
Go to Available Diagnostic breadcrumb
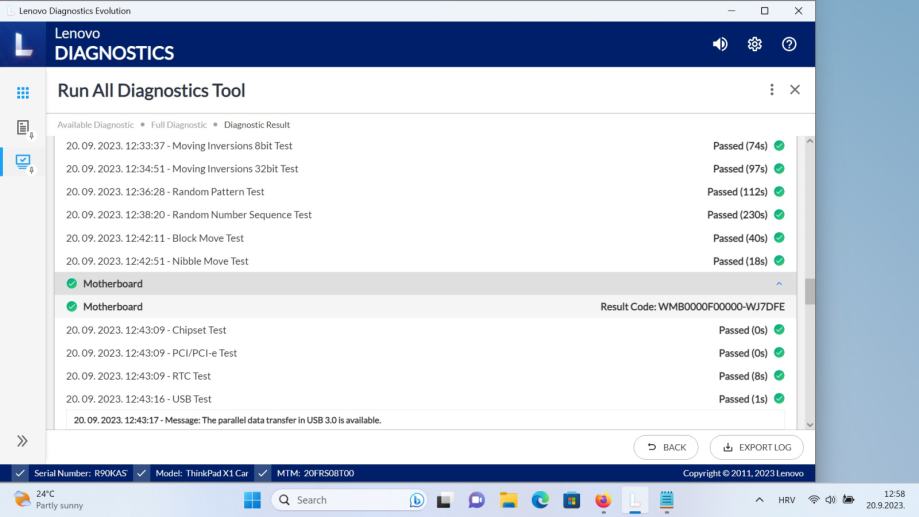(x=95, y=125)
